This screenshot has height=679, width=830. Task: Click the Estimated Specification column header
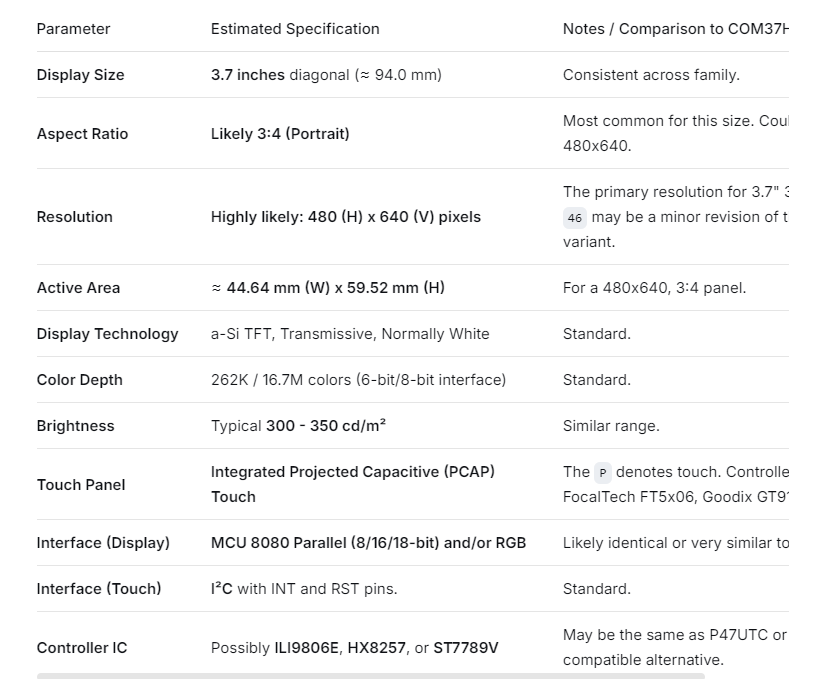tap(295, 29)
